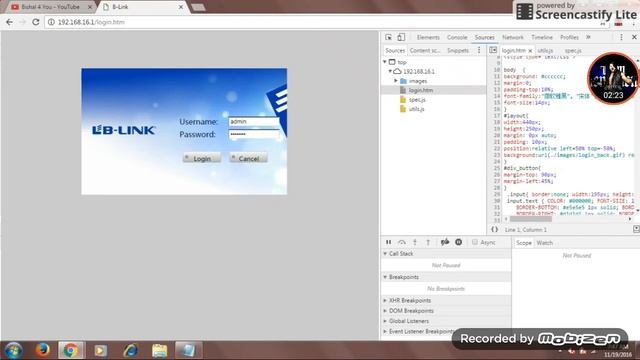Open the spec.js editor tab
640x360 pixels.
pos(573,51)
